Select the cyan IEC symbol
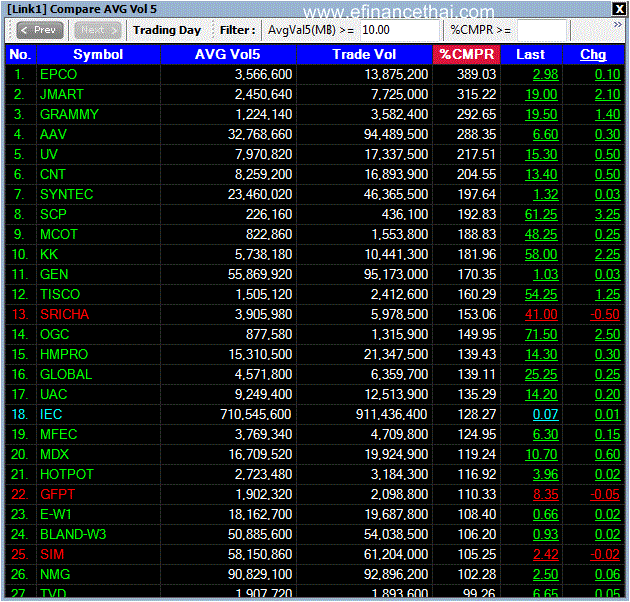This screenshot has height=602, width=630. click(51, 414)
